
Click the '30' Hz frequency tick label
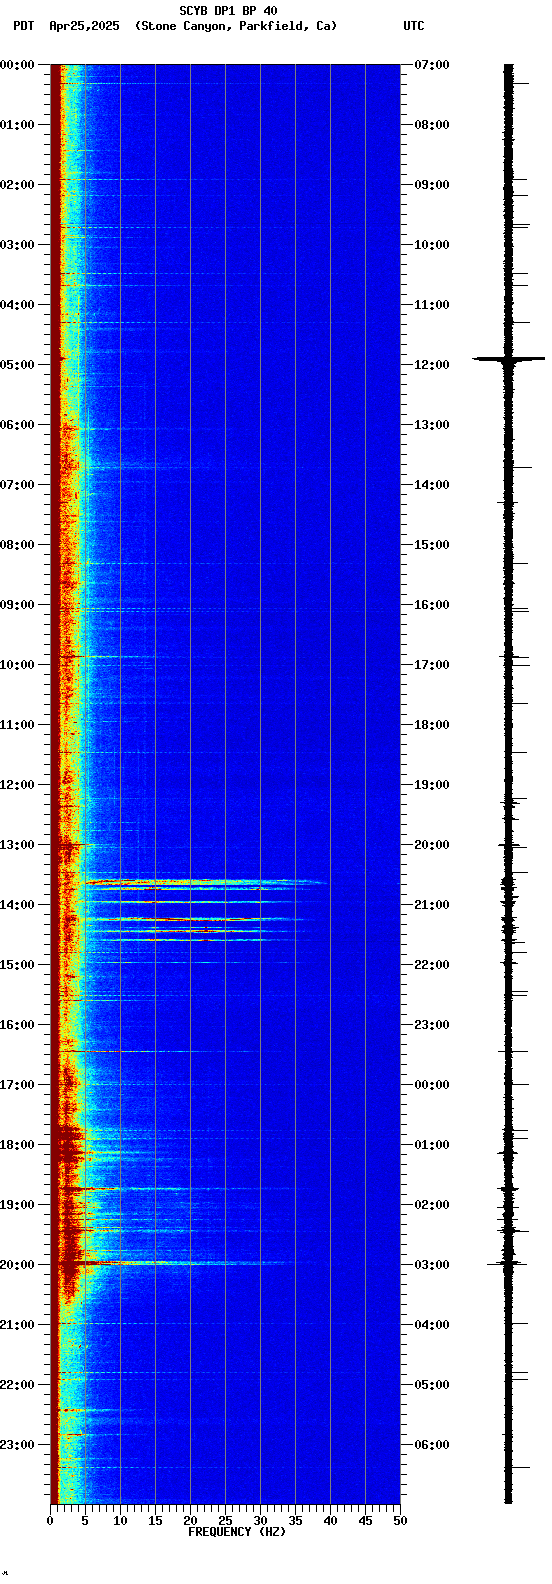pyautogui.click(x=260, y=1521)
